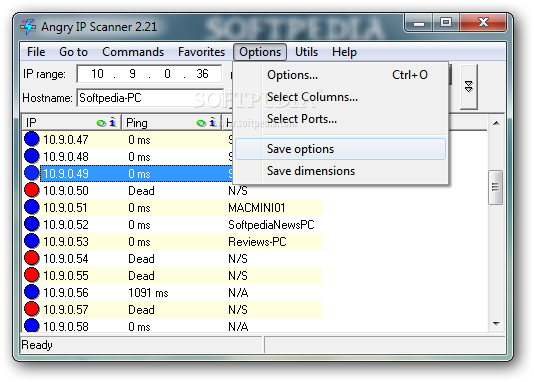This screenshot has height=382, width=534.
Task: Select row 10.9.0.48
Action: point(172,156)
